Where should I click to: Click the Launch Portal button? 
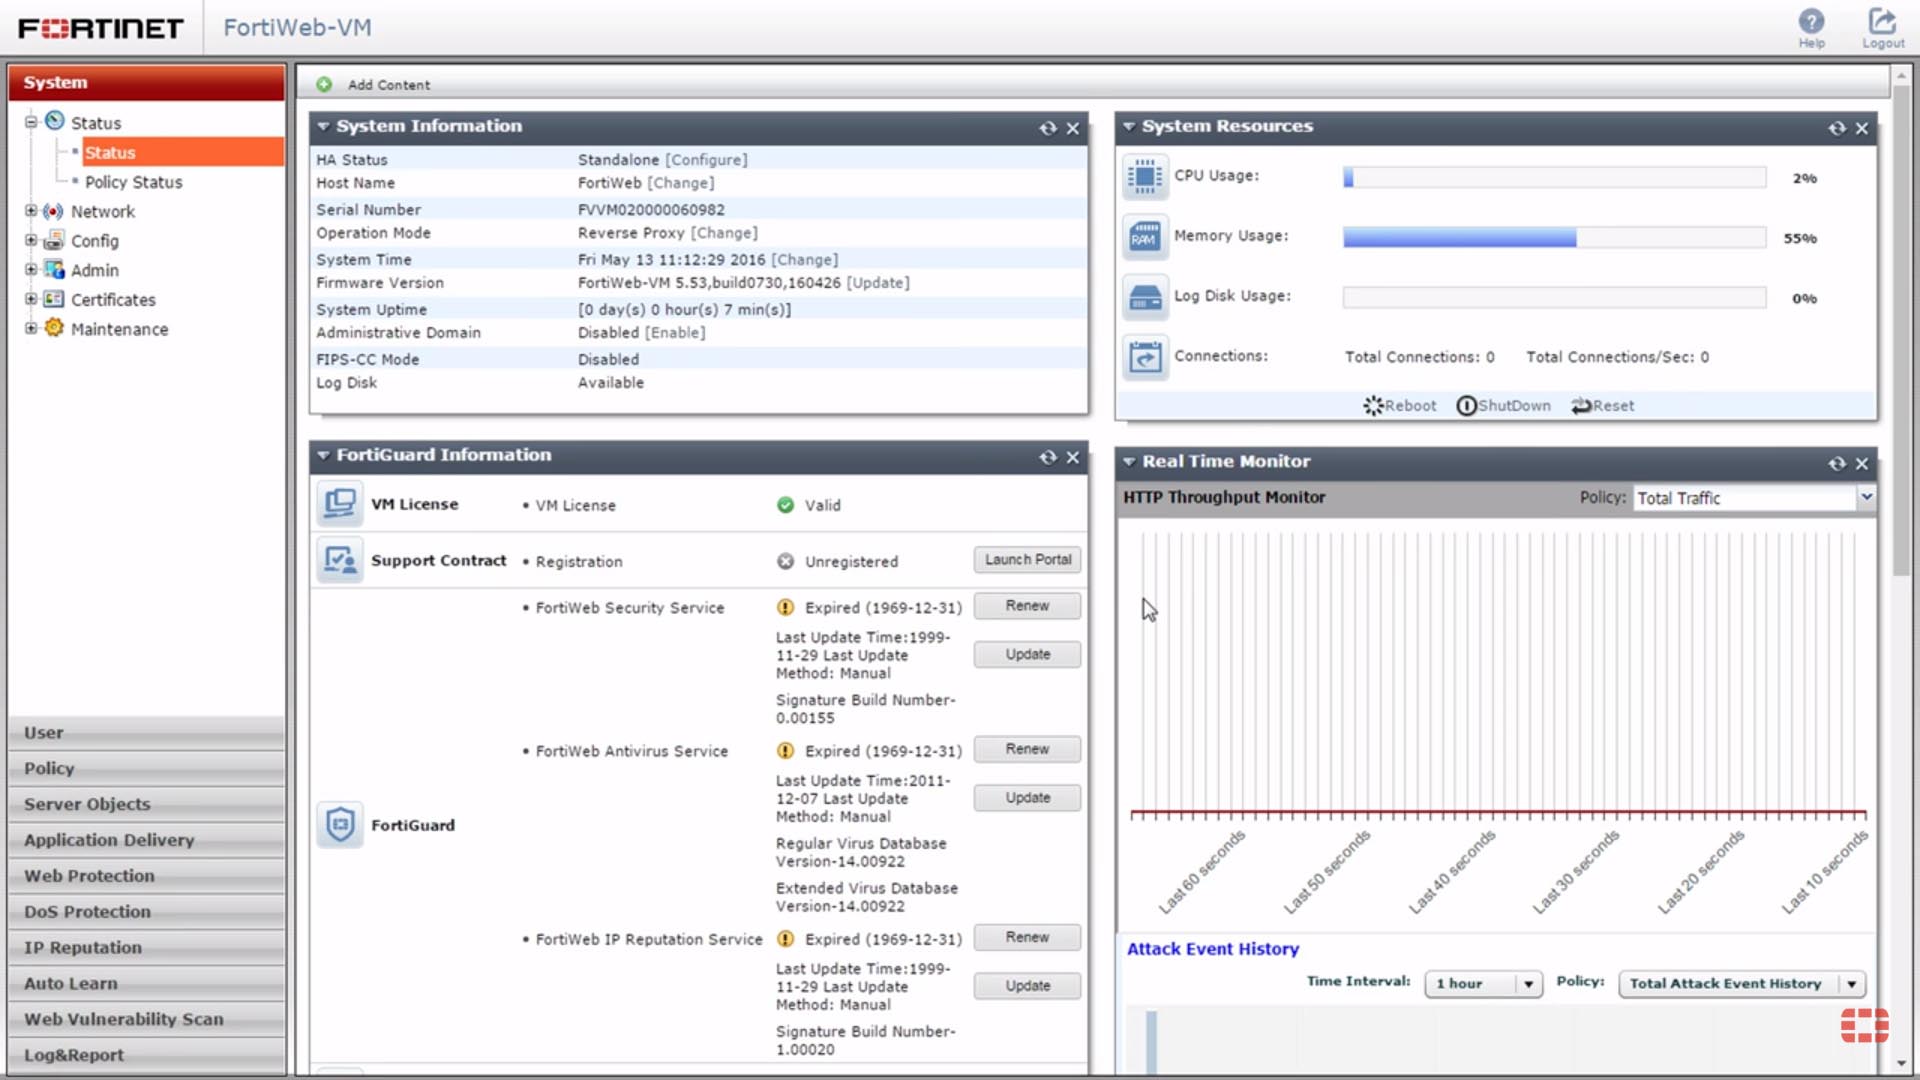tap(1027, 560)
